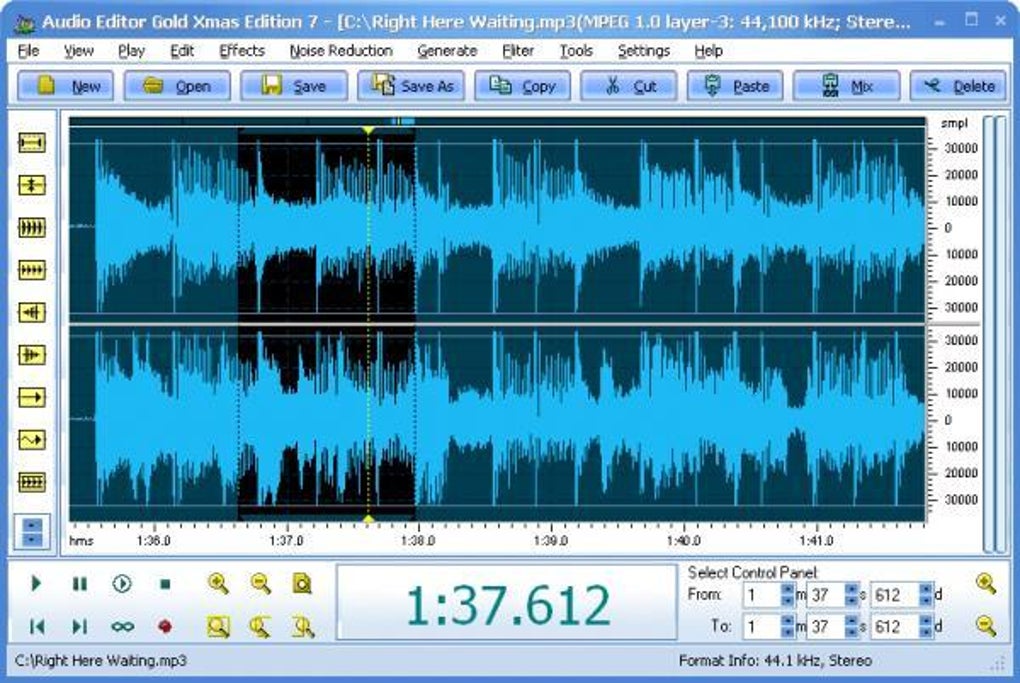Click the topmost yellow tool in left sidebar
Screen dimensions: 1020x683
pyautogui.click(x=32, y=143)
